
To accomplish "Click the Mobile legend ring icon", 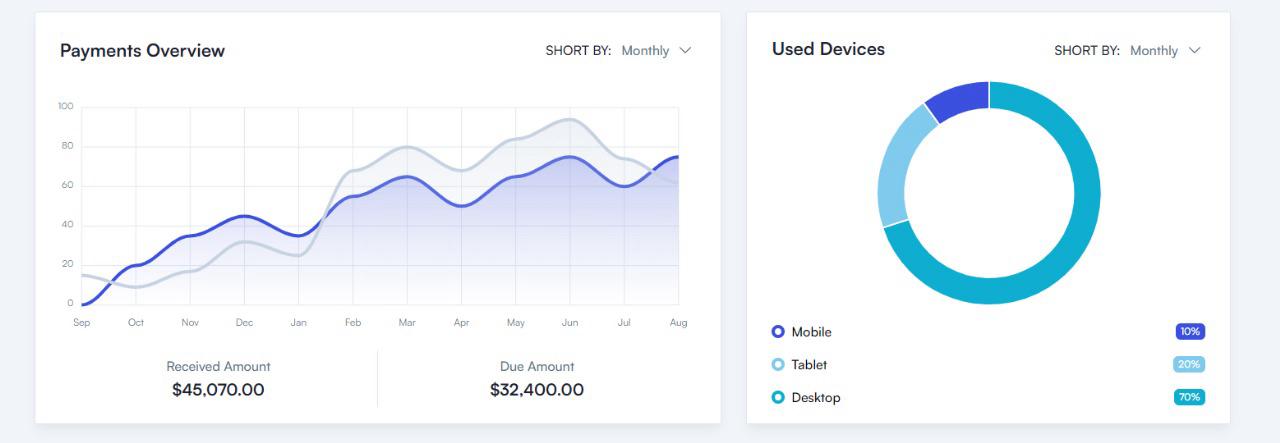I will pos(778,332).
